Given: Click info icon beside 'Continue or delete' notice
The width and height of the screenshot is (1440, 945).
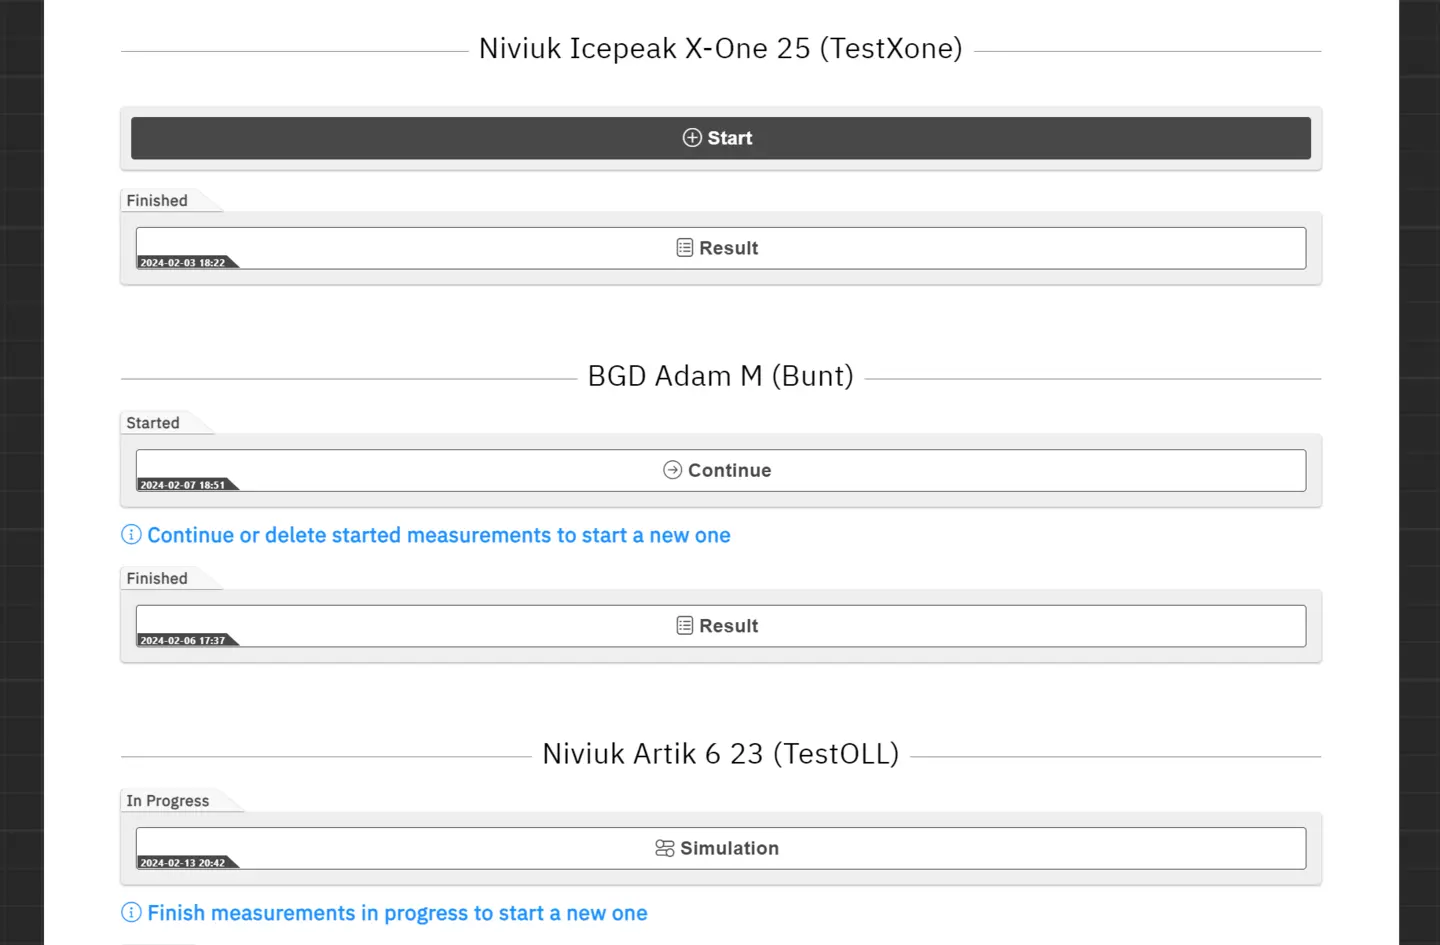Looking at the screenshot, I should coord(131,535).
